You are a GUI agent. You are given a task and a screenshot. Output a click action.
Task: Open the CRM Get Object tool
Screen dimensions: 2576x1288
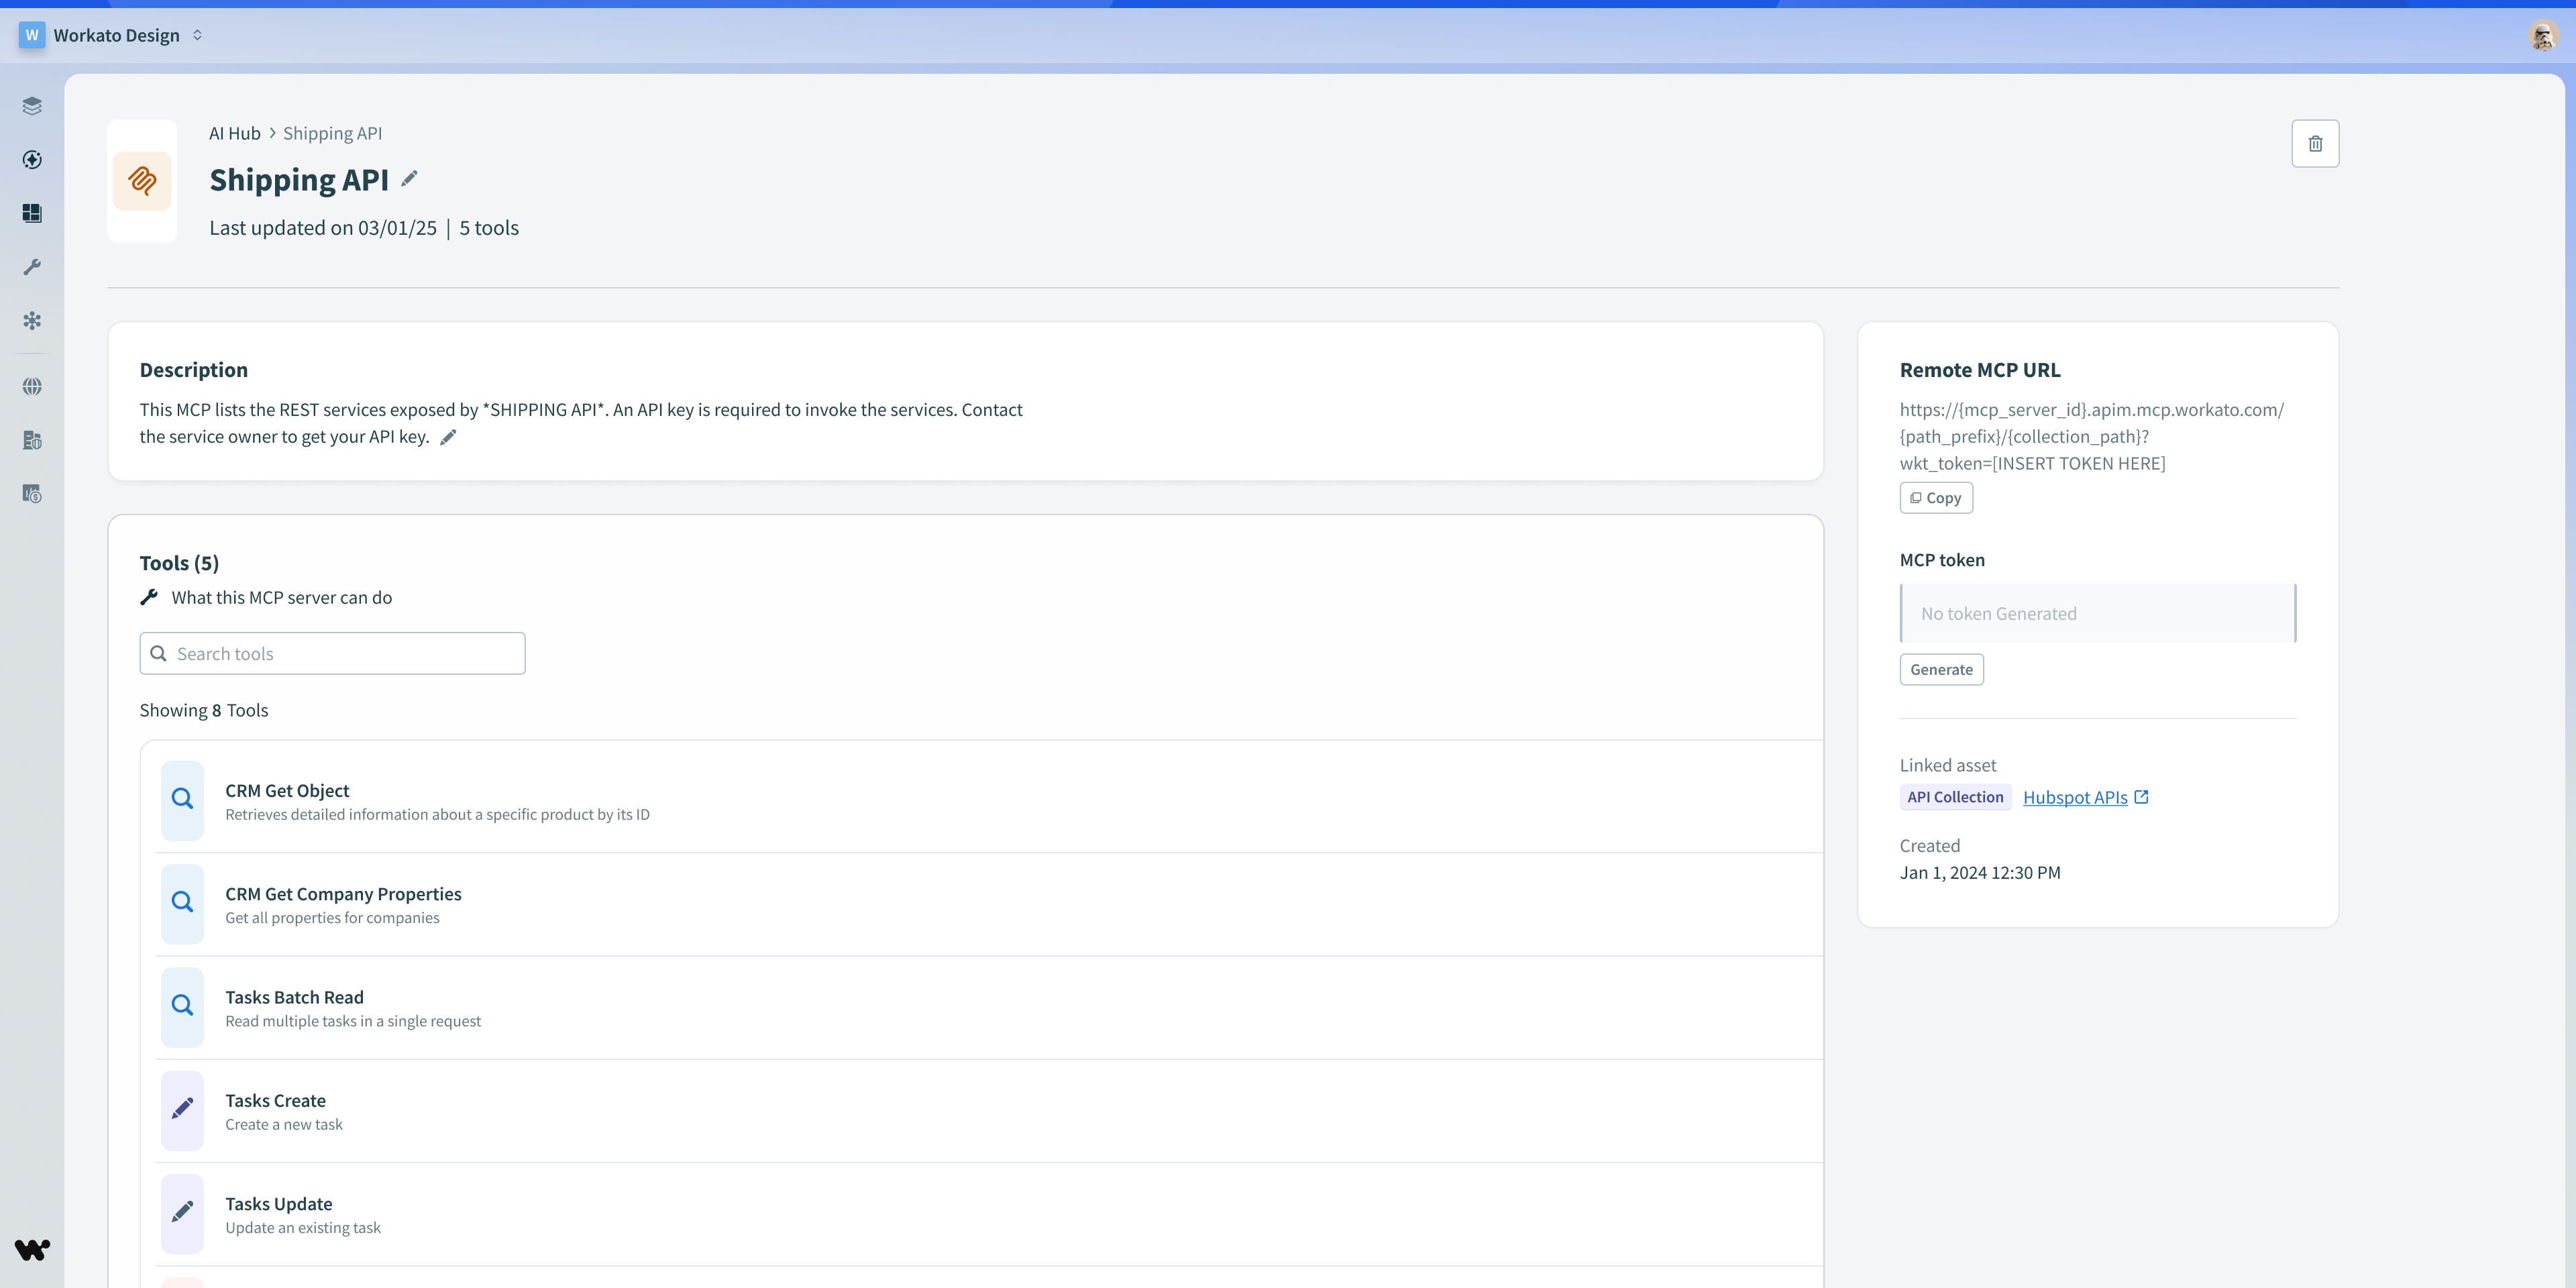[x=287, y=791]
